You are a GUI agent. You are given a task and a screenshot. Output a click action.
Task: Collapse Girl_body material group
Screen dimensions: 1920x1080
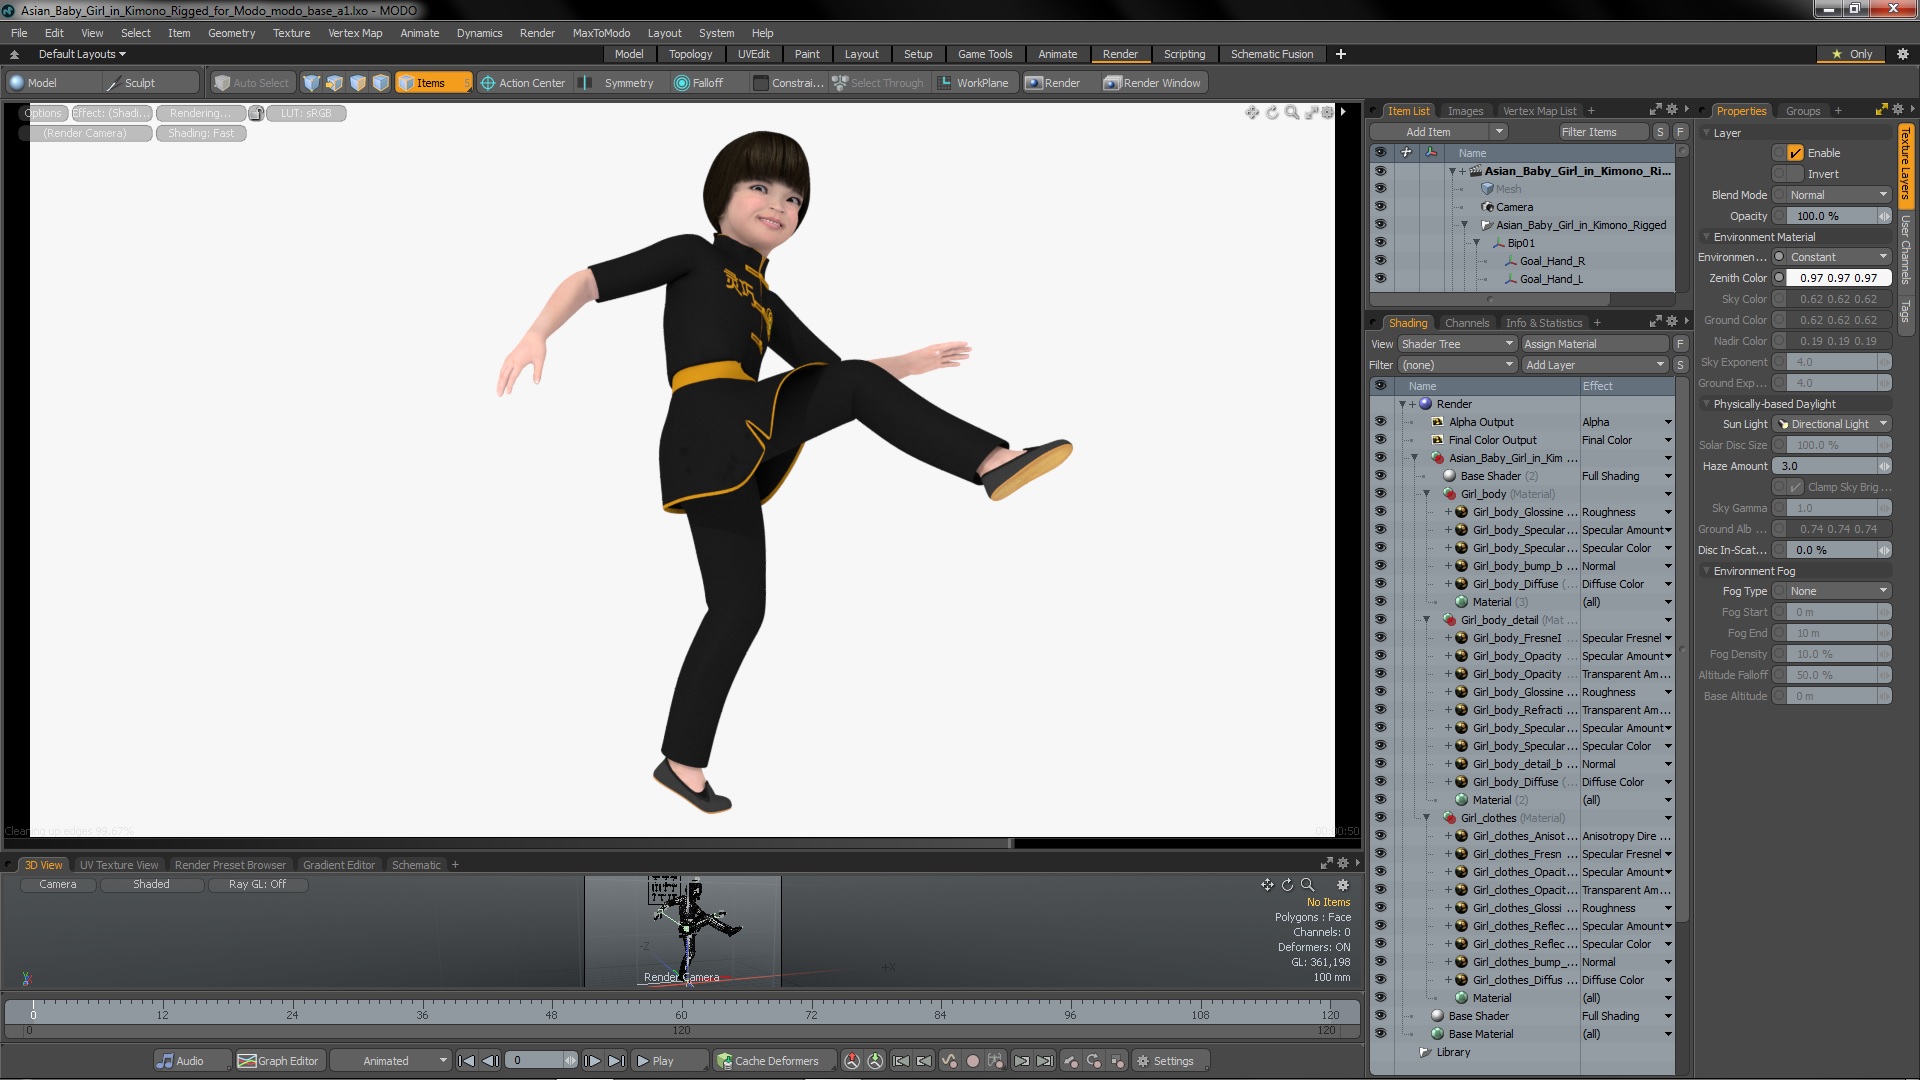[x=1427, y=494]
